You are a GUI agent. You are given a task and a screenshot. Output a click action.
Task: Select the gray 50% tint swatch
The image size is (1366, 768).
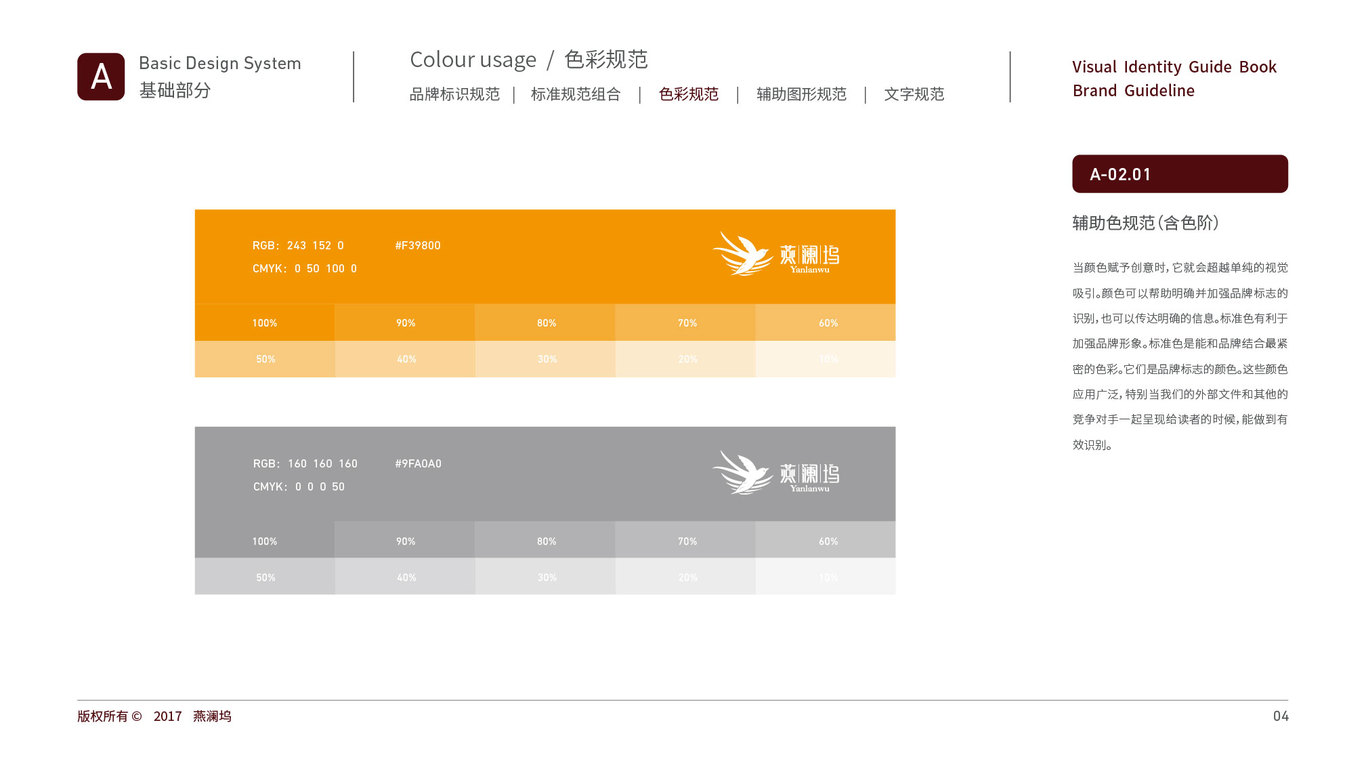coord(265,576)
